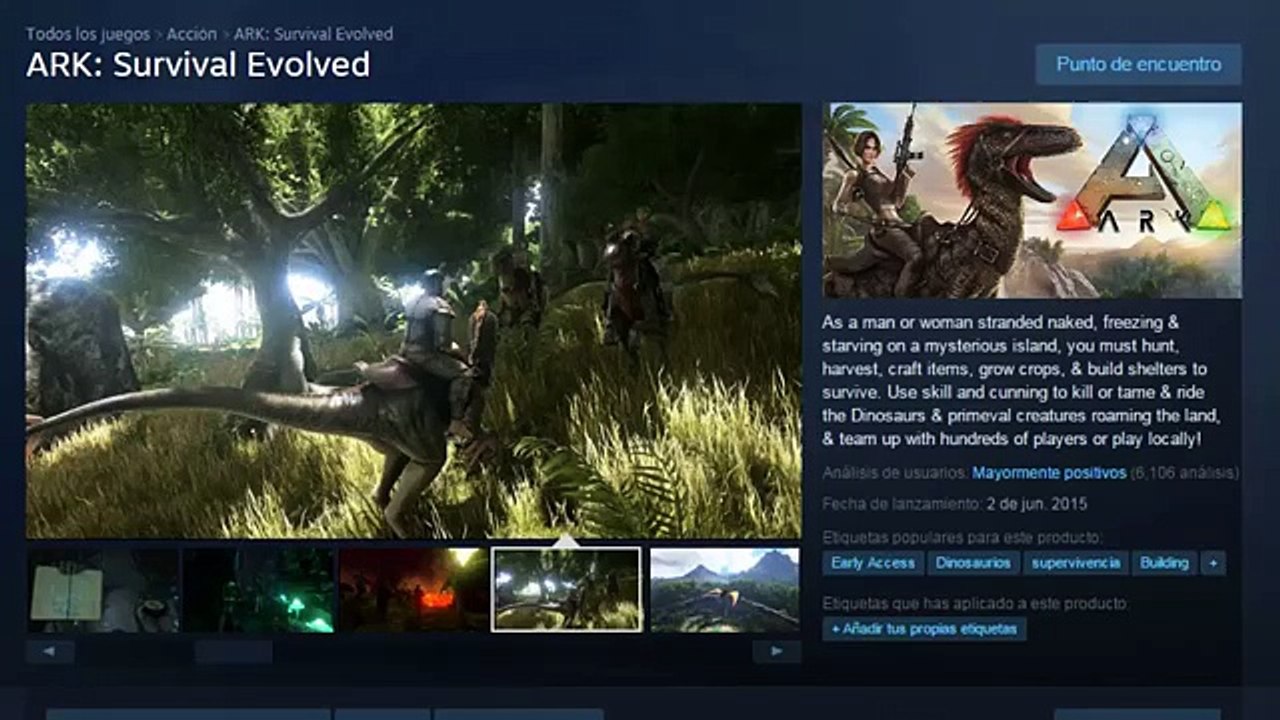
Task: Select the 'Dinosaurios' tag
Action: tap(973, 563)
